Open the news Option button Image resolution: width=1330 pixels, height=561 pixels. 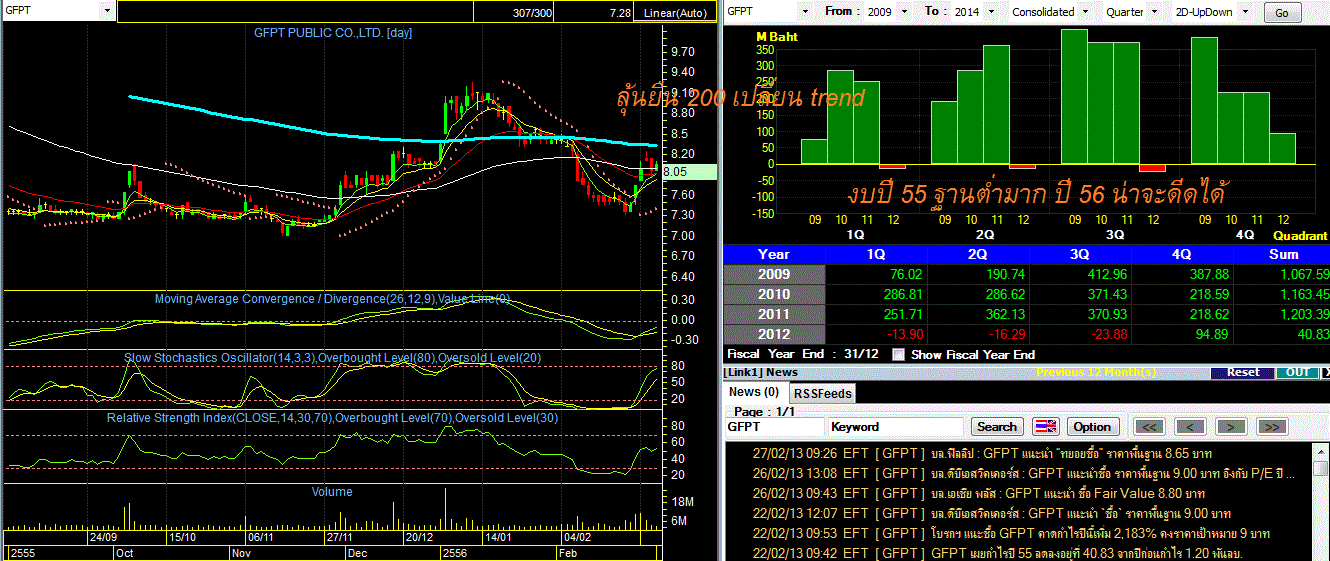[x=1093, y=426]
